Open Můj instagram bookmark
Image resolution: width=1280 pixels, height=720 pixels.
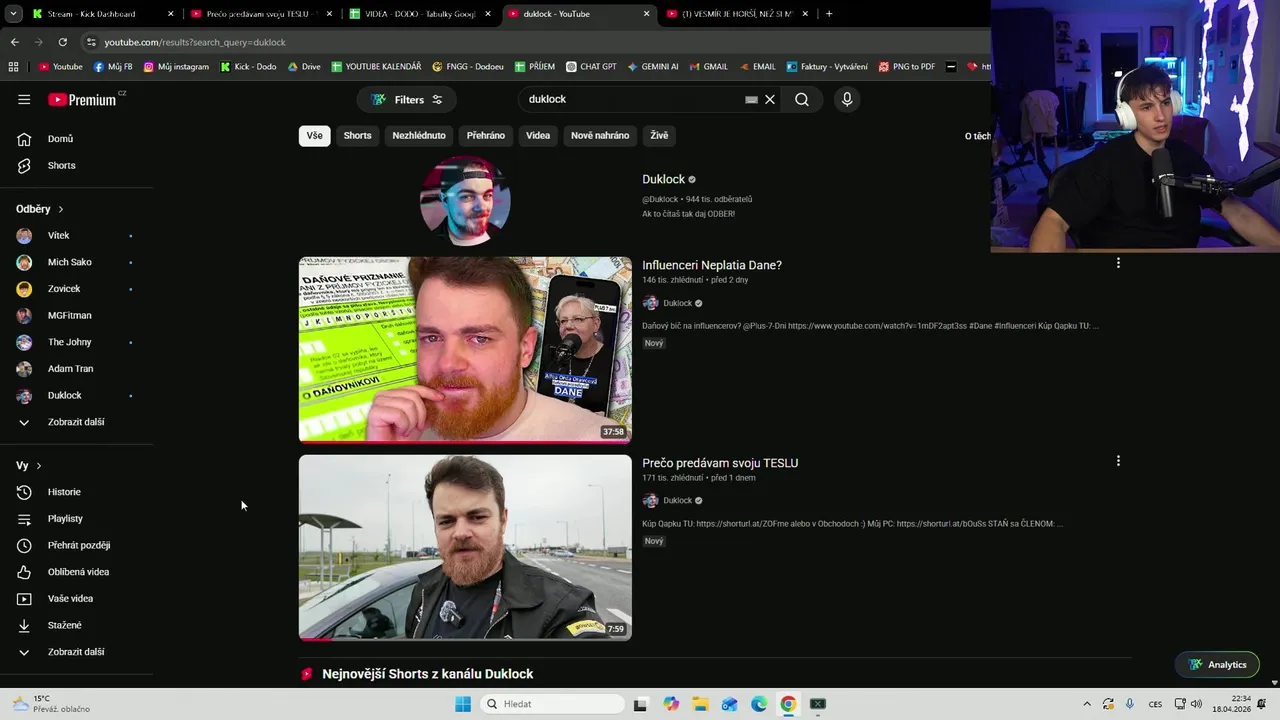pos(176,67)
